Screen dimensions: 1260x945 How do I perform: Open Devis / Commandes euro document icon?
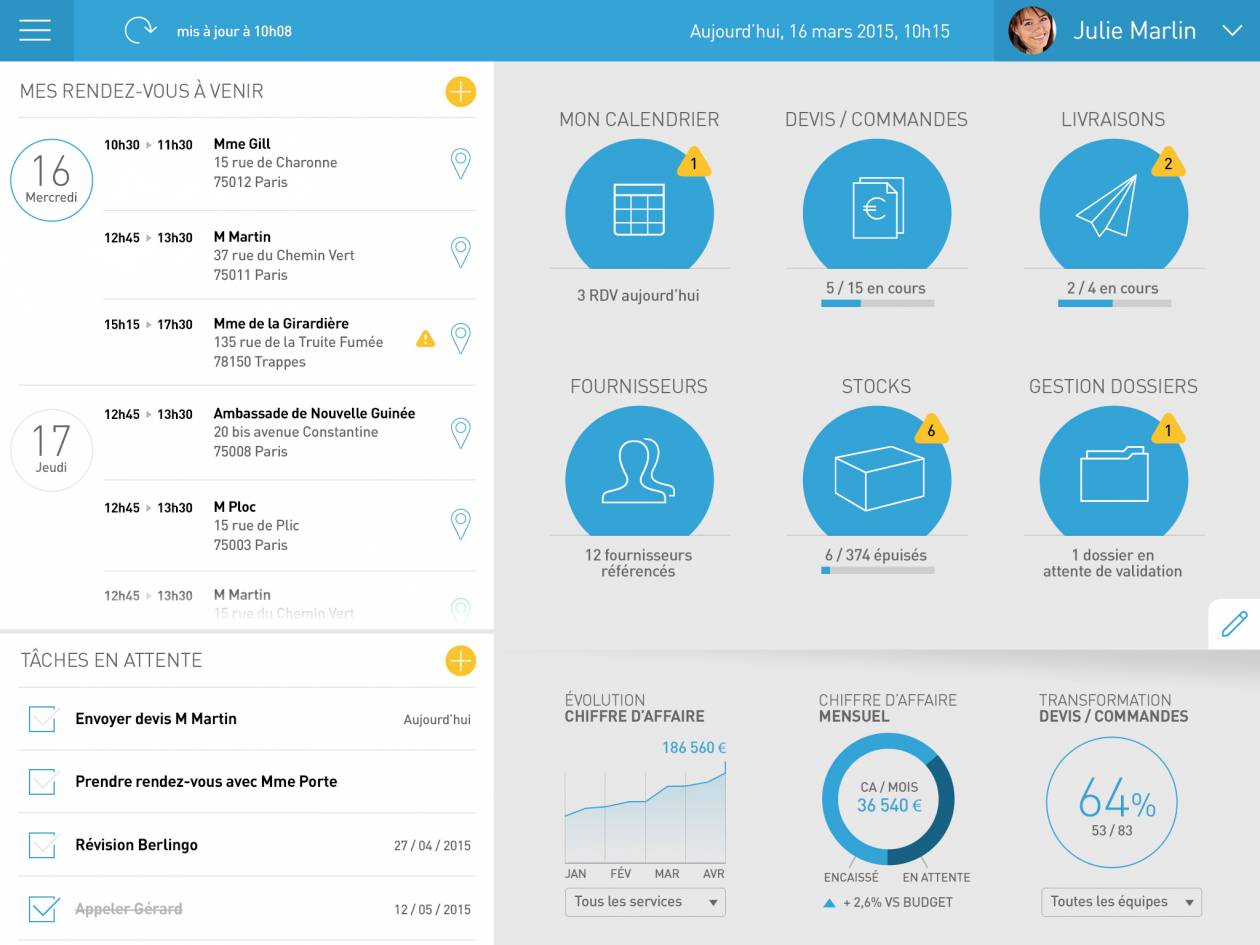coord(877,208)
